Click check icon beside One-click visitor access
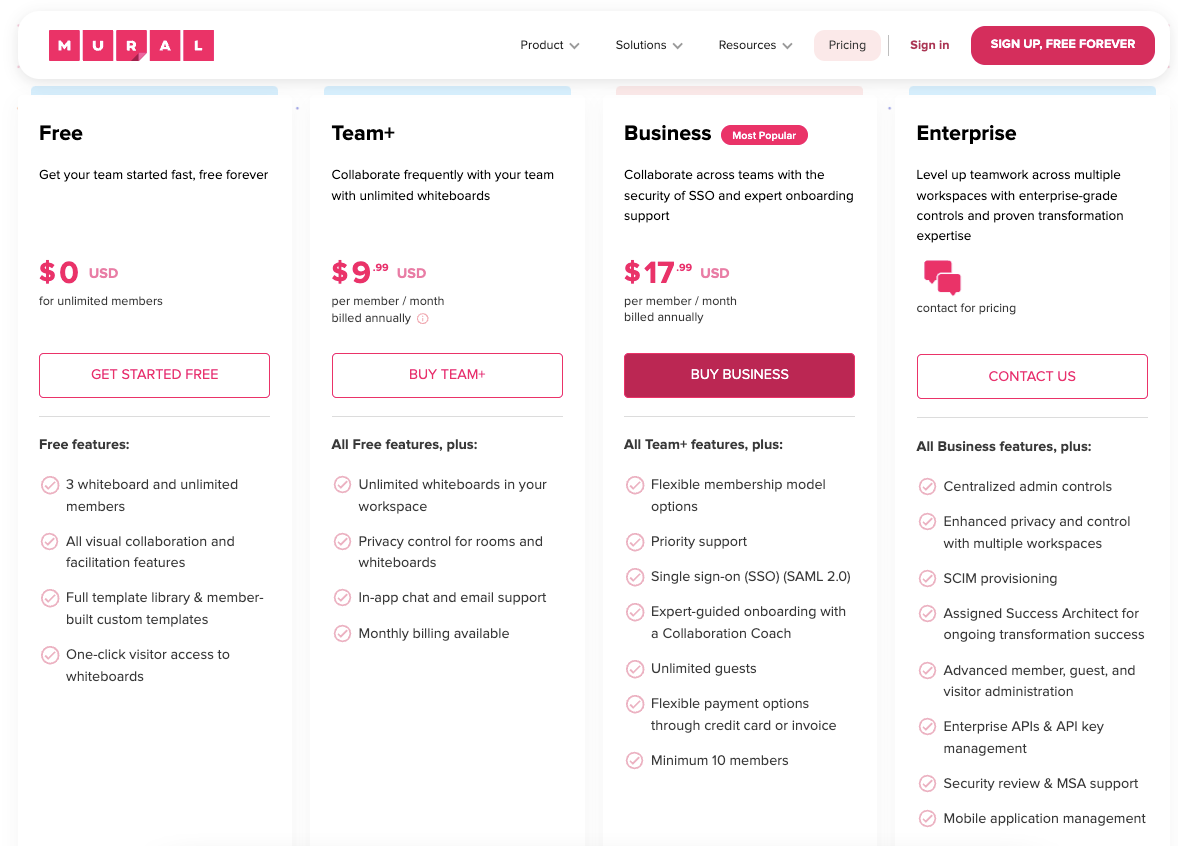Viewport: 1178px width, 846px height. pyautogui.click(x=49, y=655)
